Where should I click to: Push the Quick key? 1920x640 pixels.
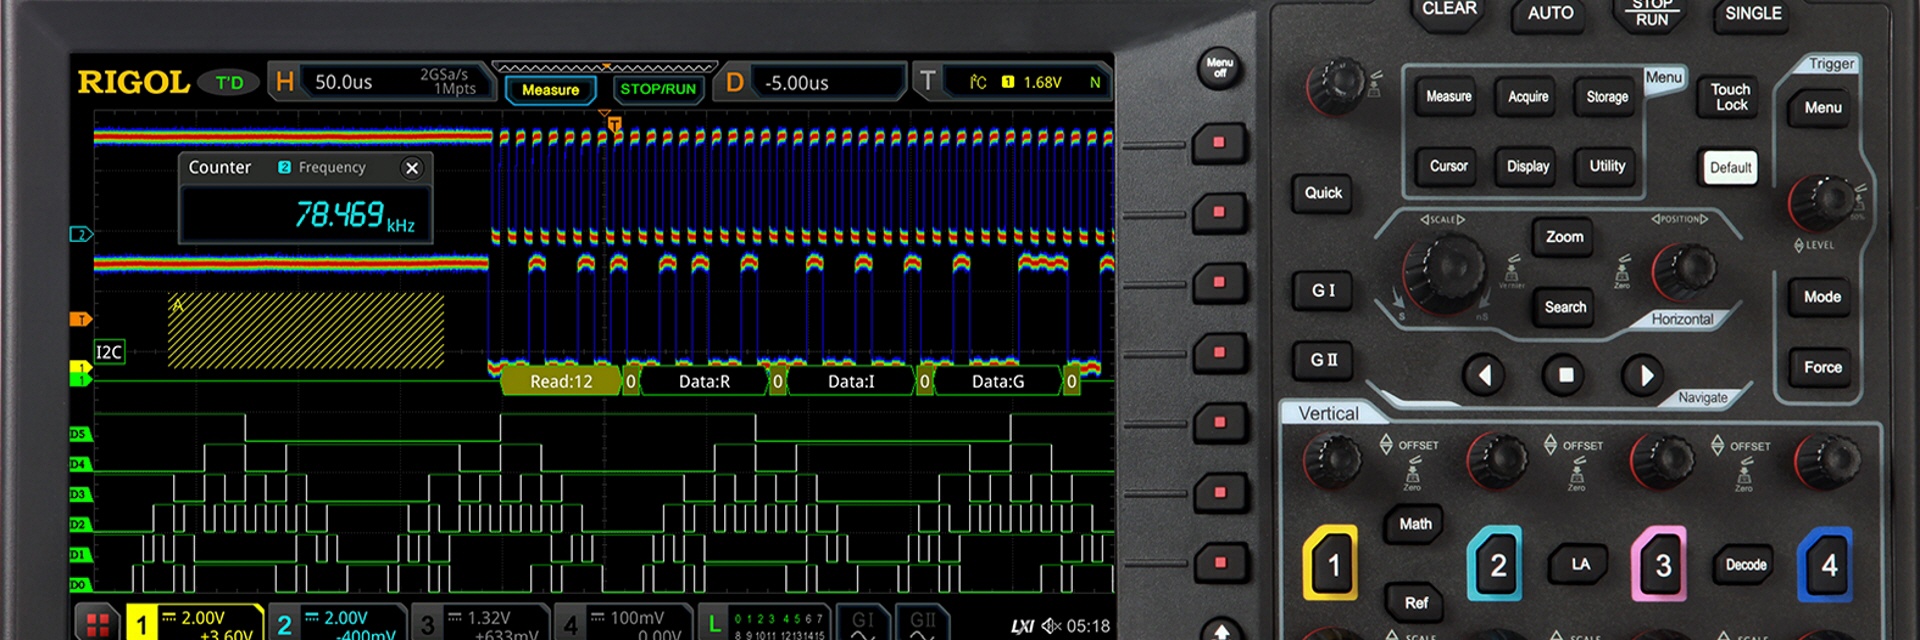coord(1323,193)
